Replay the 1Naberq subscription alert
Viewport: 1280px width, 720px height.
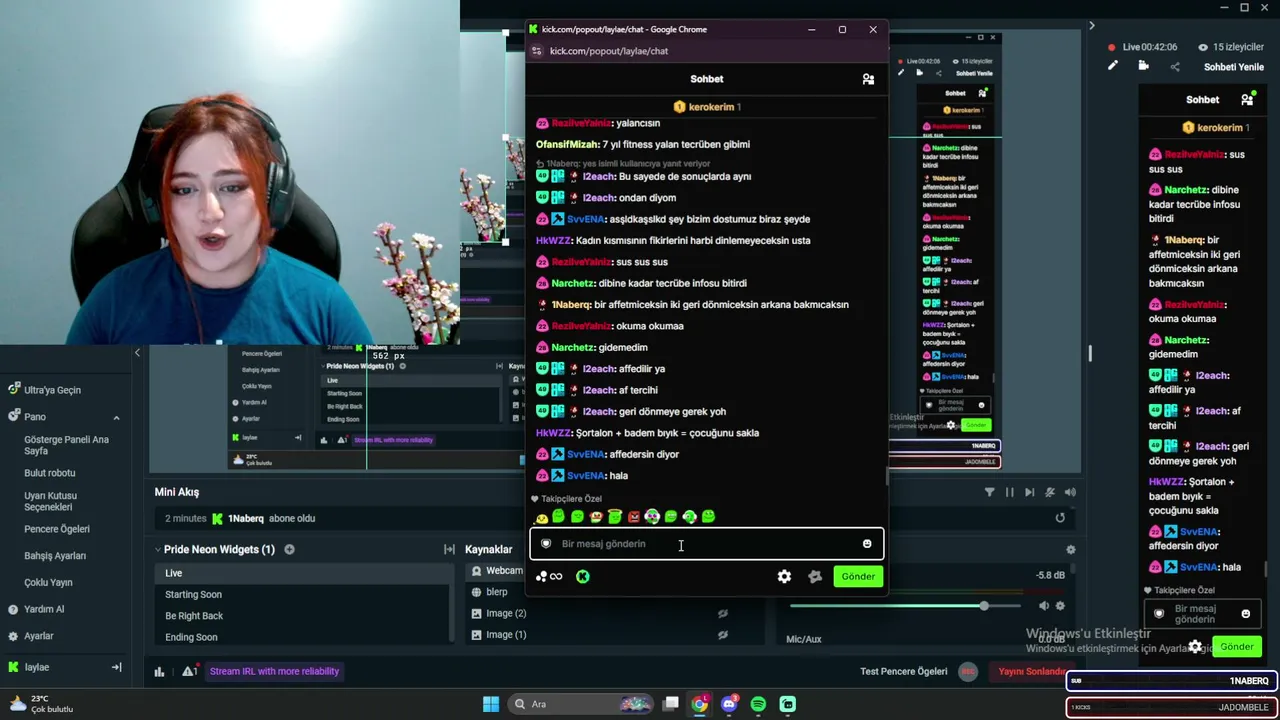pos(1060,518)
